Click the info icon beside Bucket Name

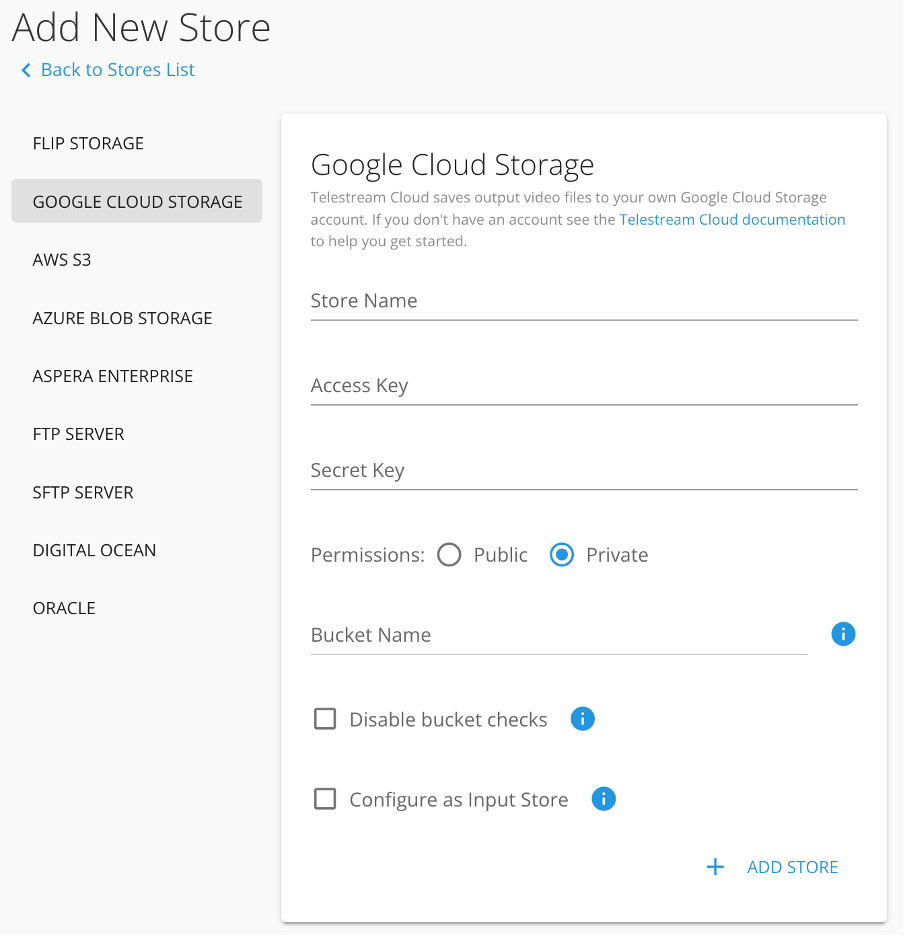coord(843,634)
